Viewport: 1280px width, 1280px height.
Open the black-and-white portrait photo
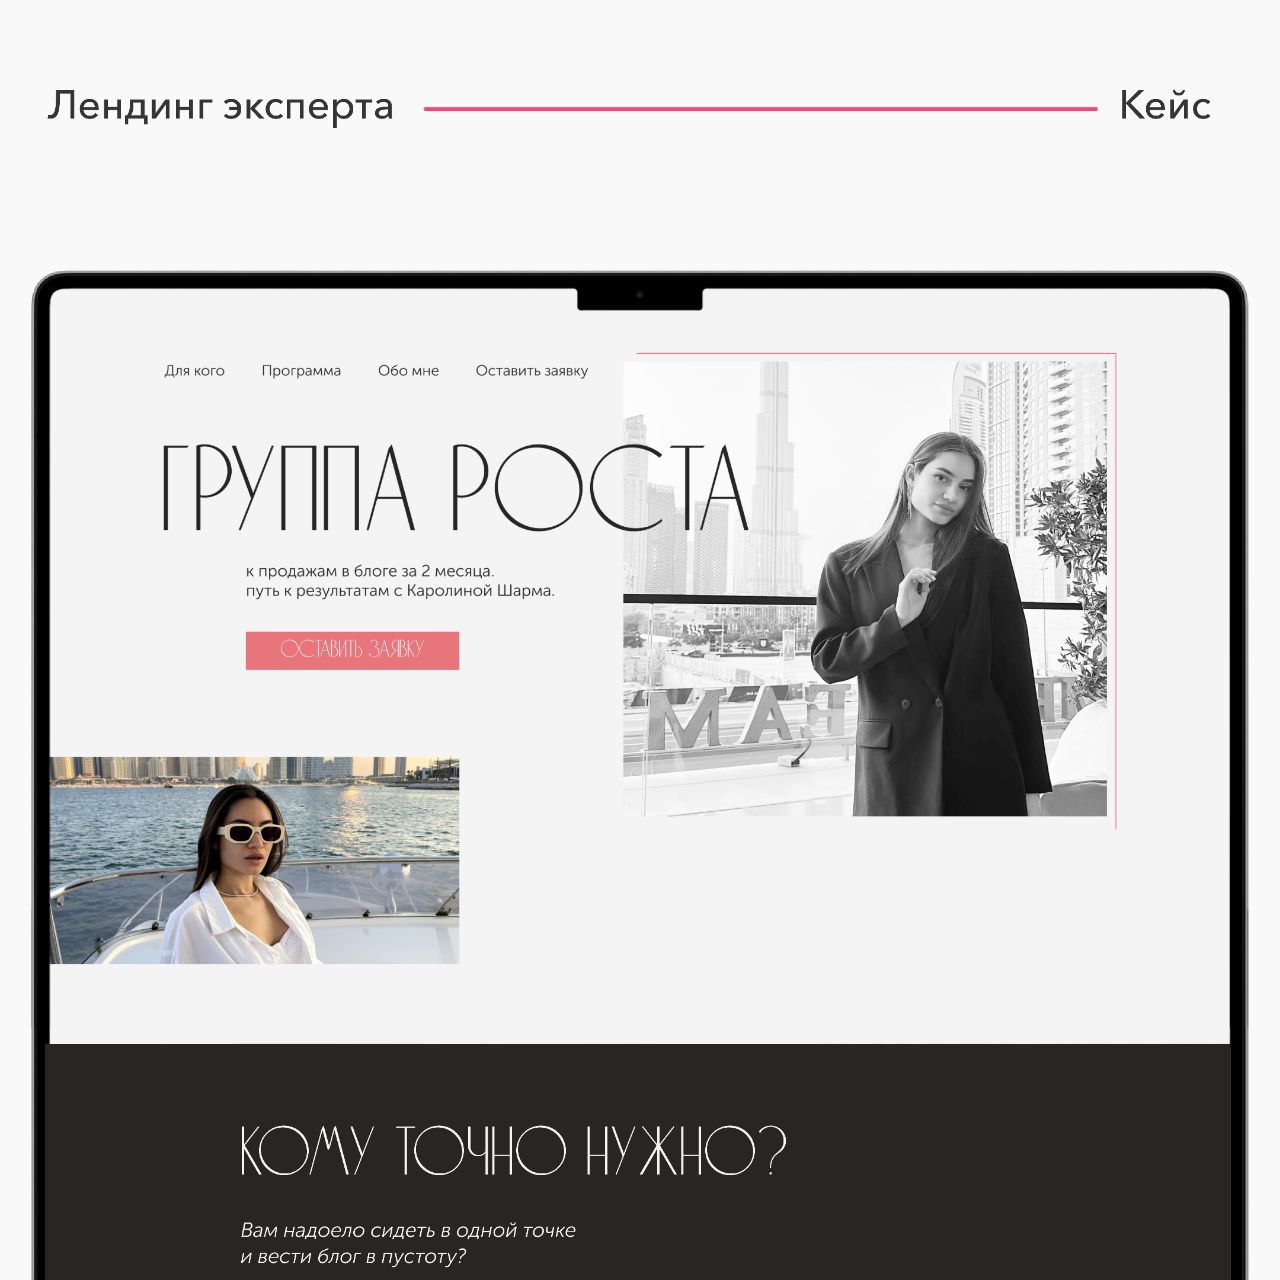[x=865, y=589]
